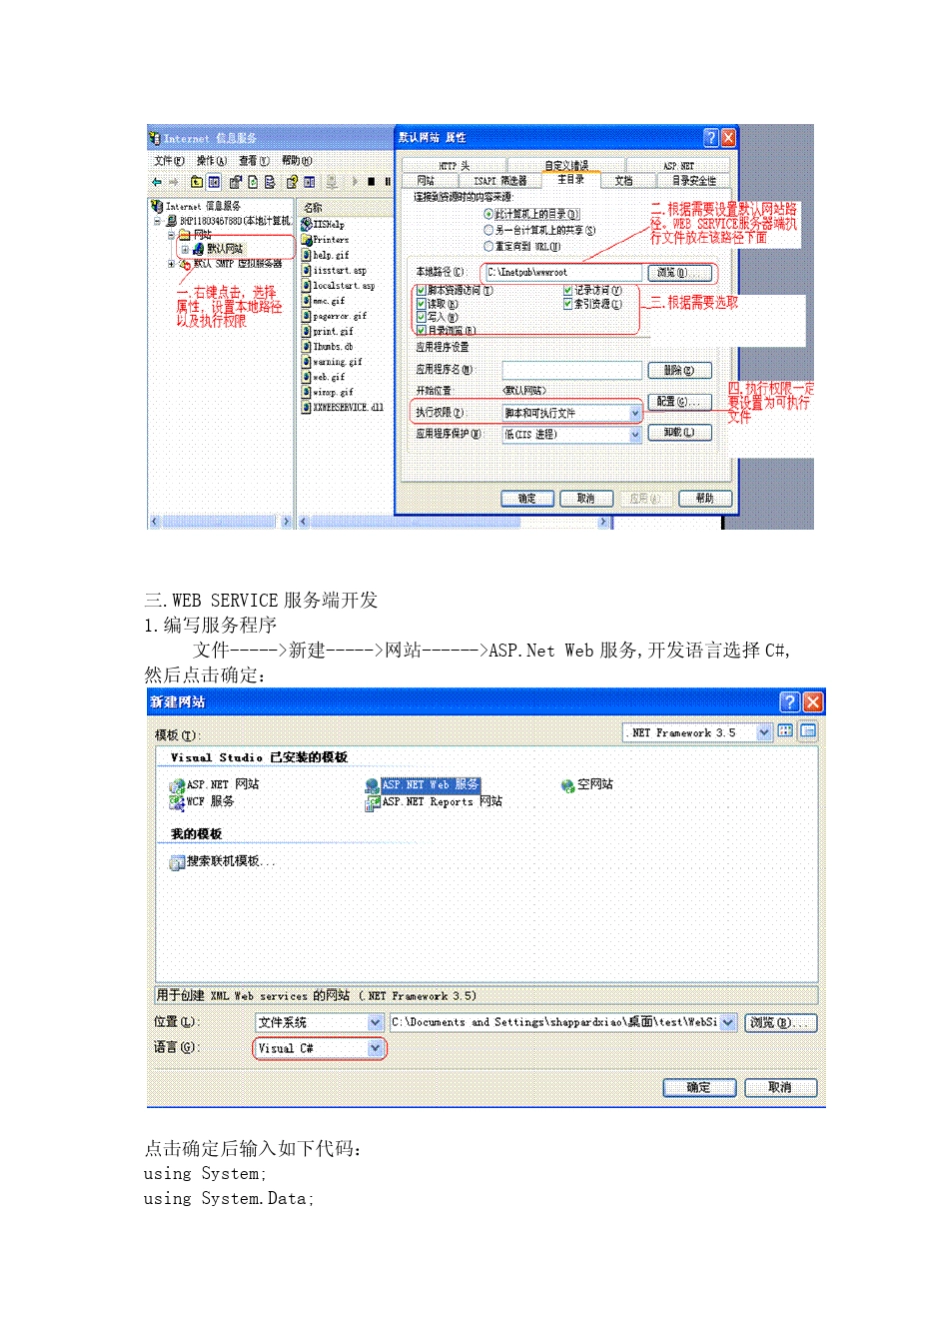This screenshot has width=950, height=1344.
Task: Expand 默认网站 tree node
Action: (185, 249)
